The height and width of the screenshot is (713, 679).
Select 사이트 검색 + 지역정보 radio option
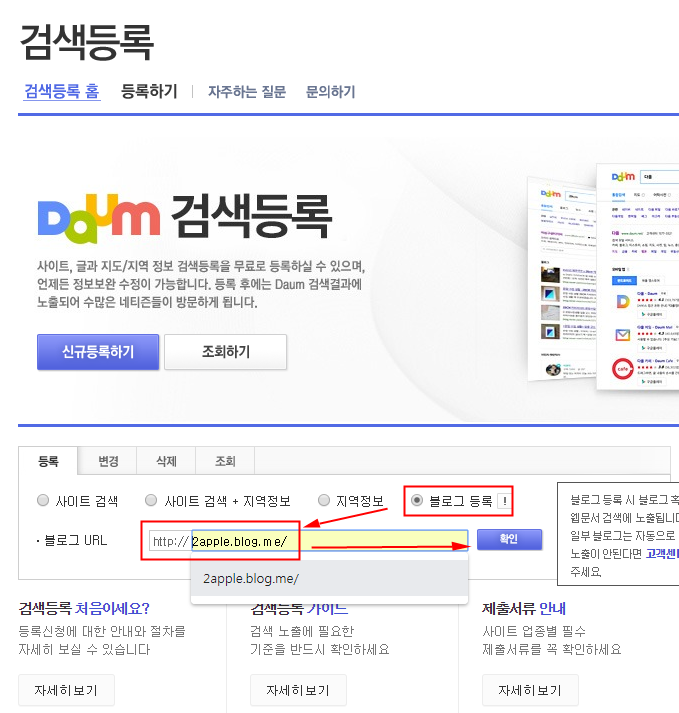[x=151, y=501]
